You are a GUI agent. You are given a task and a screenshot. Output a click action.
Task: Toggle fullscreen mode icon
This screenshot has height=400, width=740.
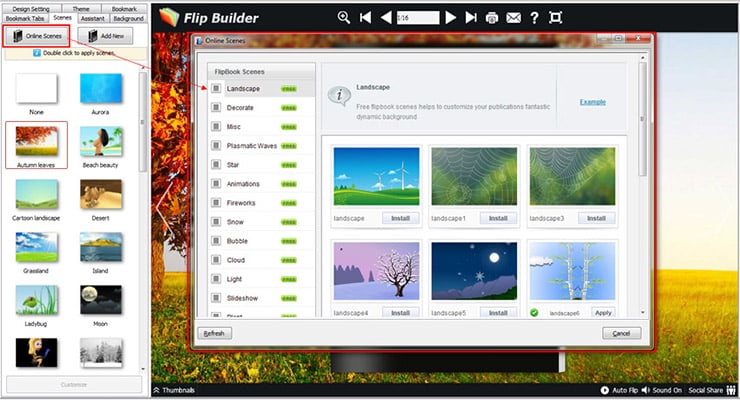(555, 17)
